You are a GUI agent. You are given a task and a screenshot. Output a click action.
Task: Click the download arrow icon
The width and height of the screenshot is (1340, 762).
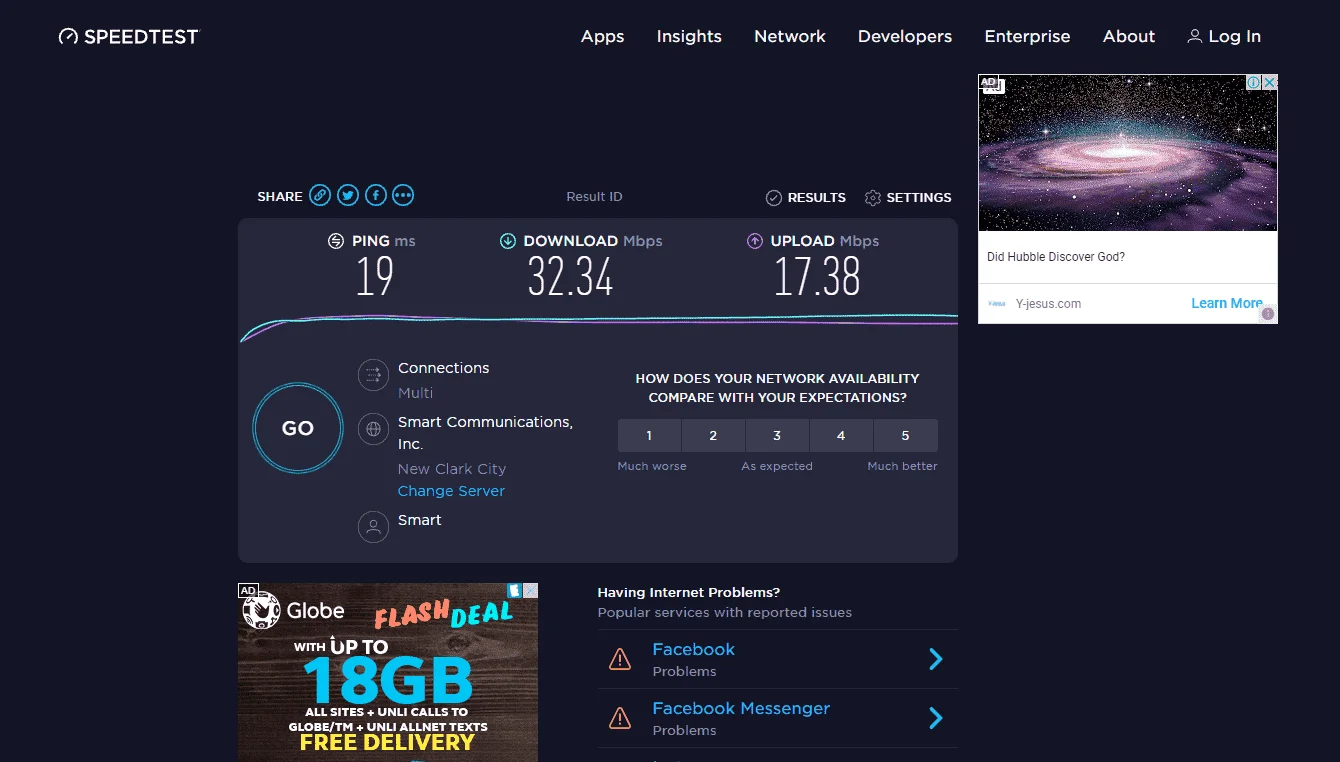pos(508,241)
